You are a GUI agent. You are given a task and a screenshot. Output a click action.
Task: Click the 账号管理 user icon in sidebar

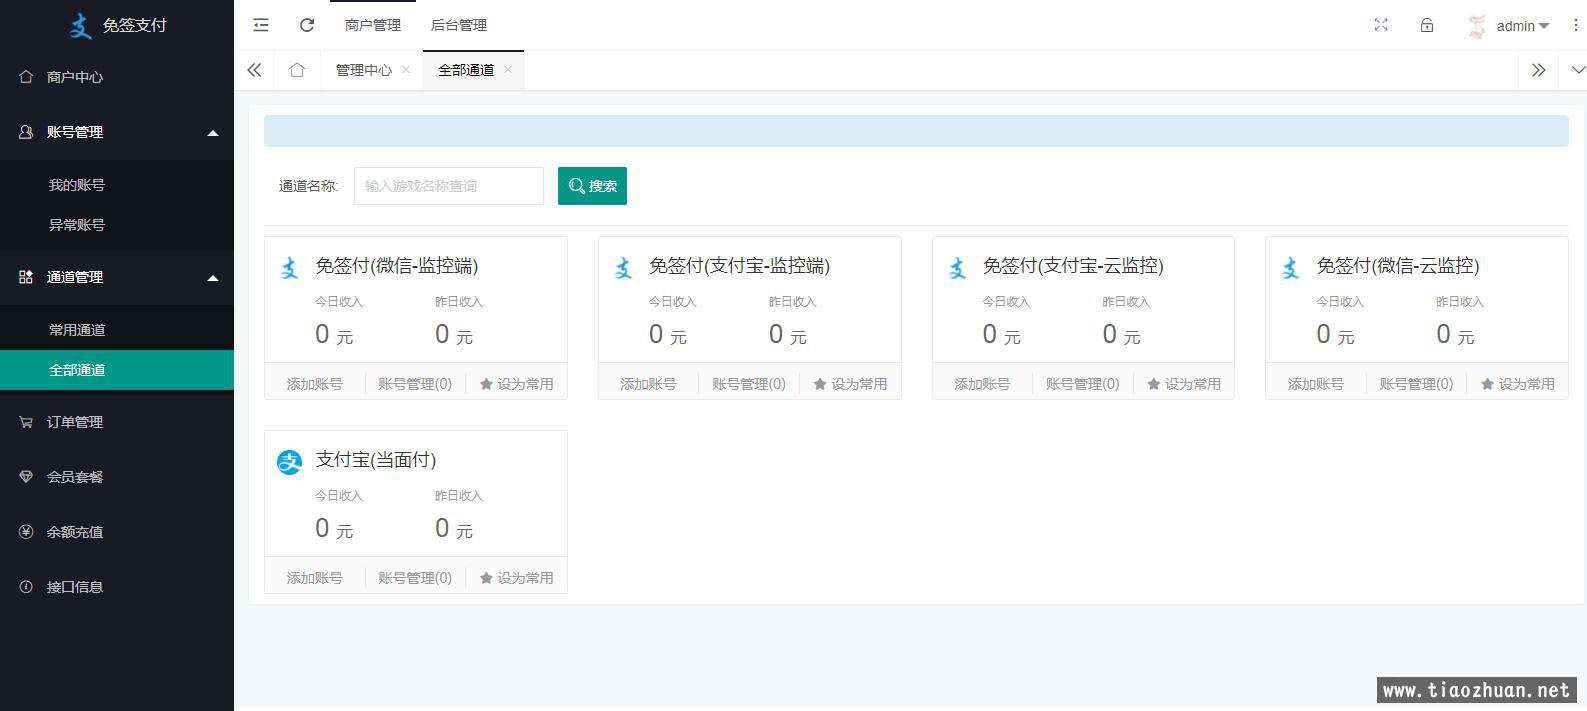pyautogui.click(x=26, y=132)
